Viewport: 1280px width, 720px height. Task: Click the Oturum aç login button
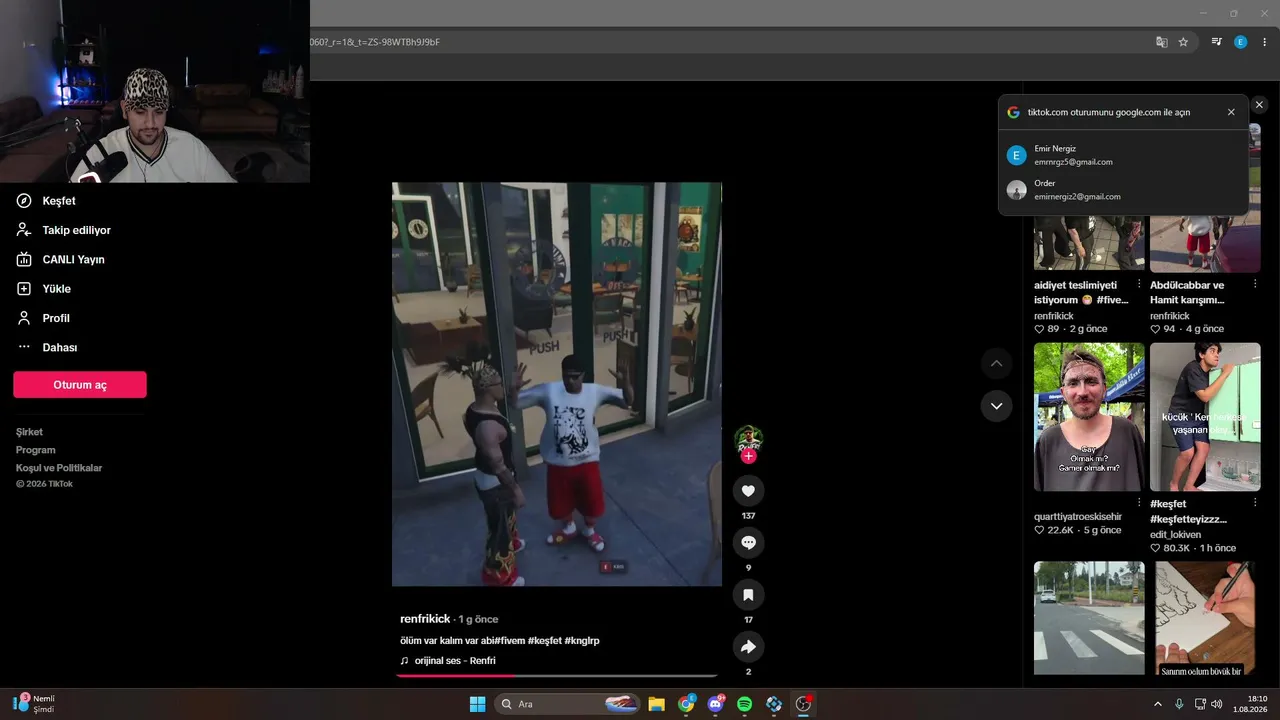click(80, 385)
